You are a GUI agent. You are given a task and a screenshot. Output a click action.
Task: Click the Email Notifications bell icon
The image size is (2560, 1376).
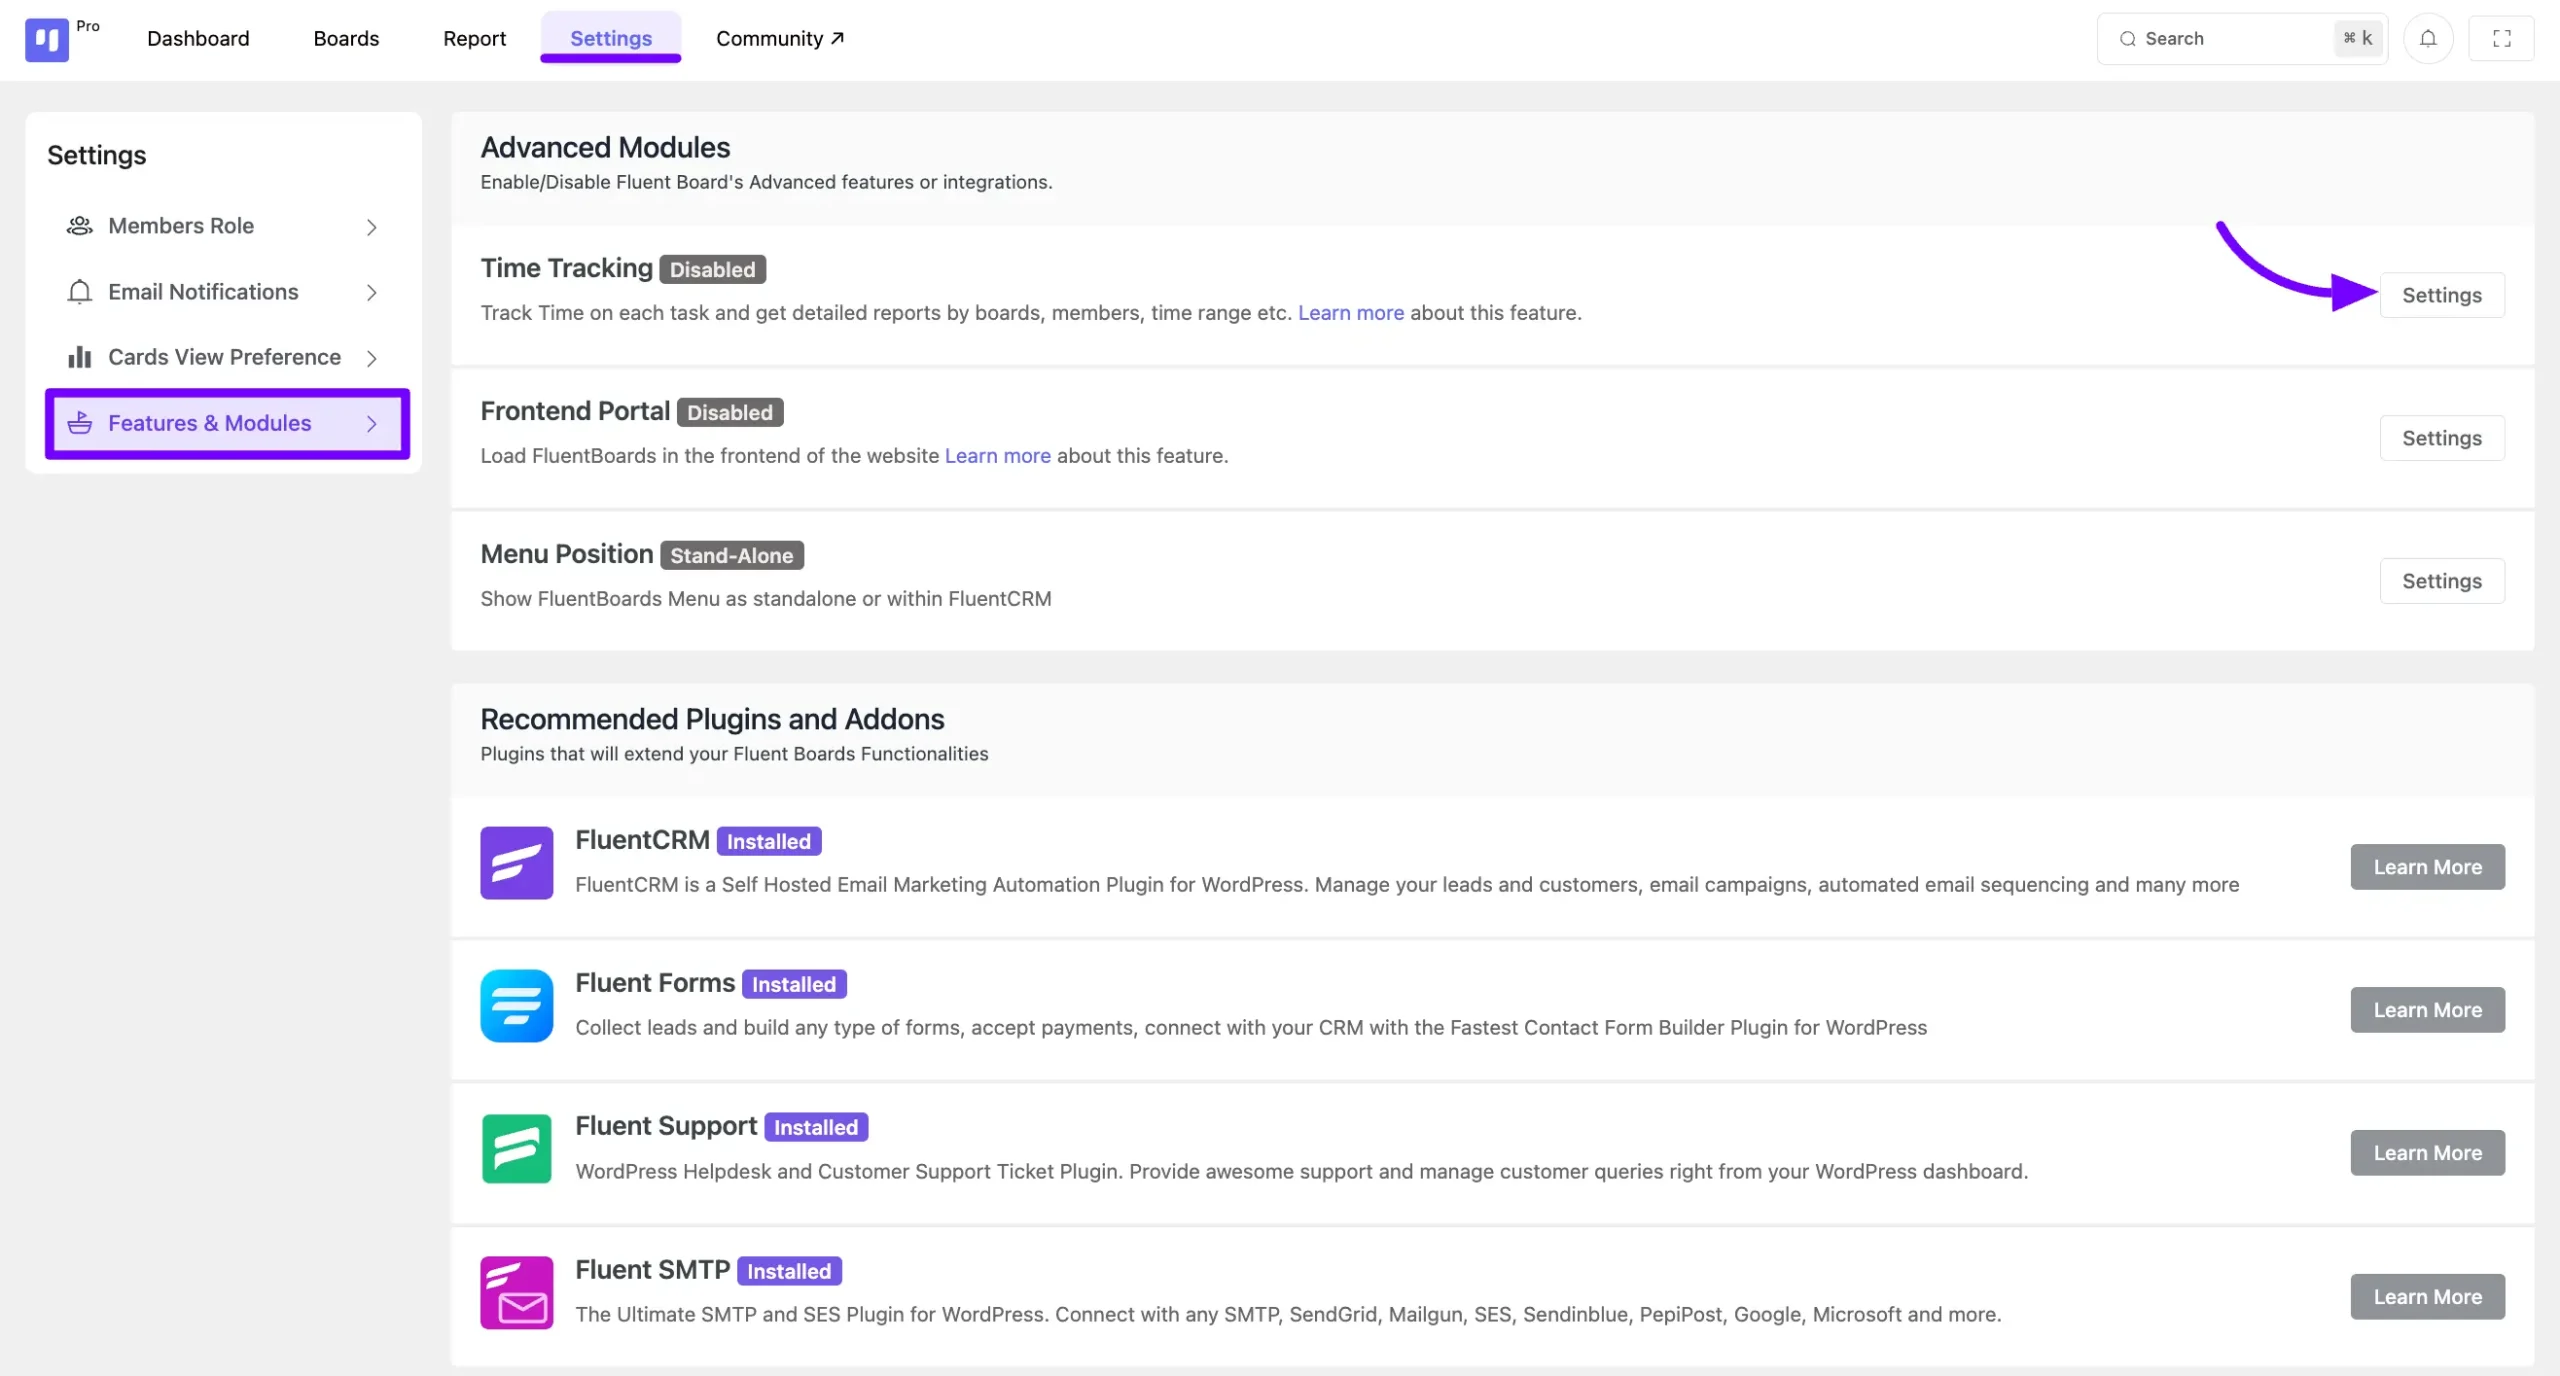point(78,290)
